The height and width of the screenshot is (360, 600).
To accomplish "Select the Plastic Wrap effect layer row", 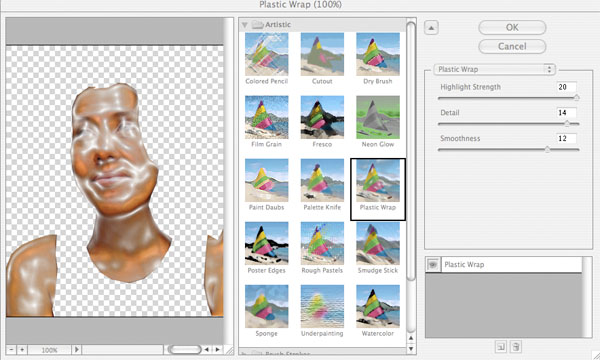I will tap(504, 264).
